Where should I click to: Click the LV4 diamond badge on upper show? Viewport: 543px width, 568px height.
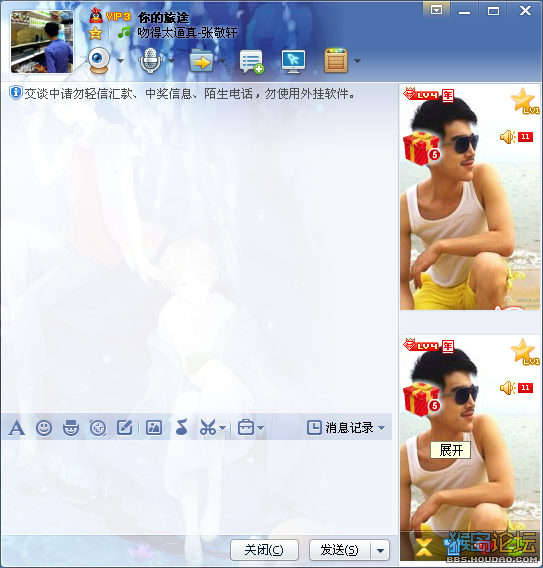click(421, 94)
